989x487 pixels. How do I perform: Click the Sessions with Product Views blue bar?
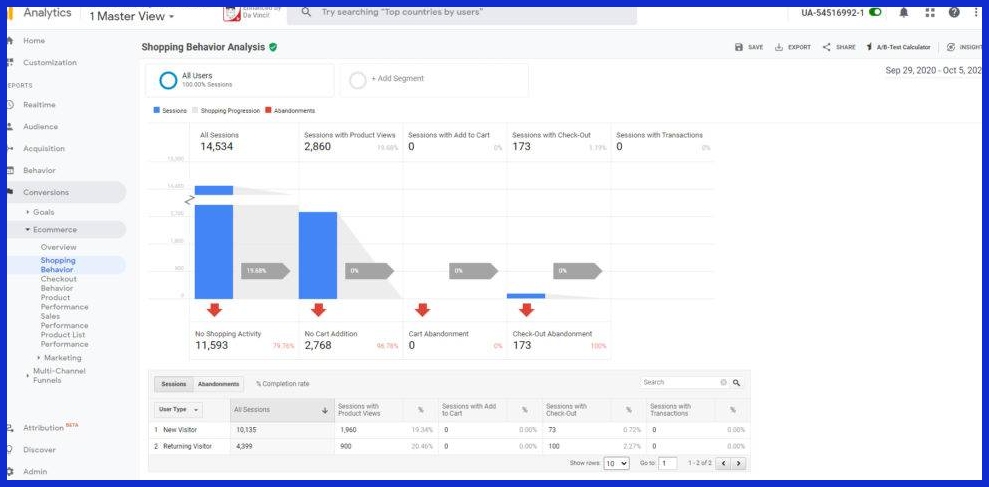click(x=318, y=255)
